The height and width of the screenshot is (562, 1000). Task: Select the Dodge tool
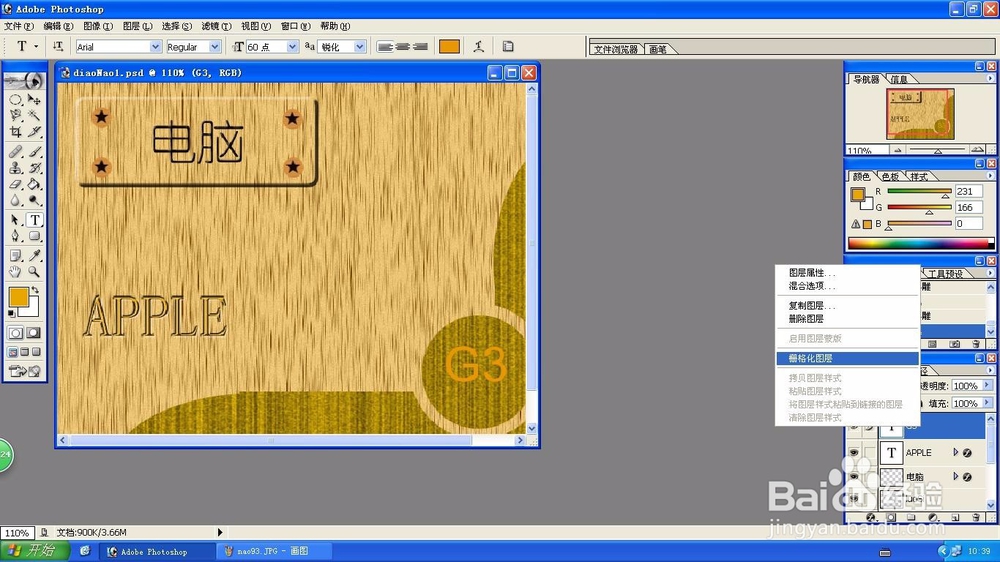34,200
